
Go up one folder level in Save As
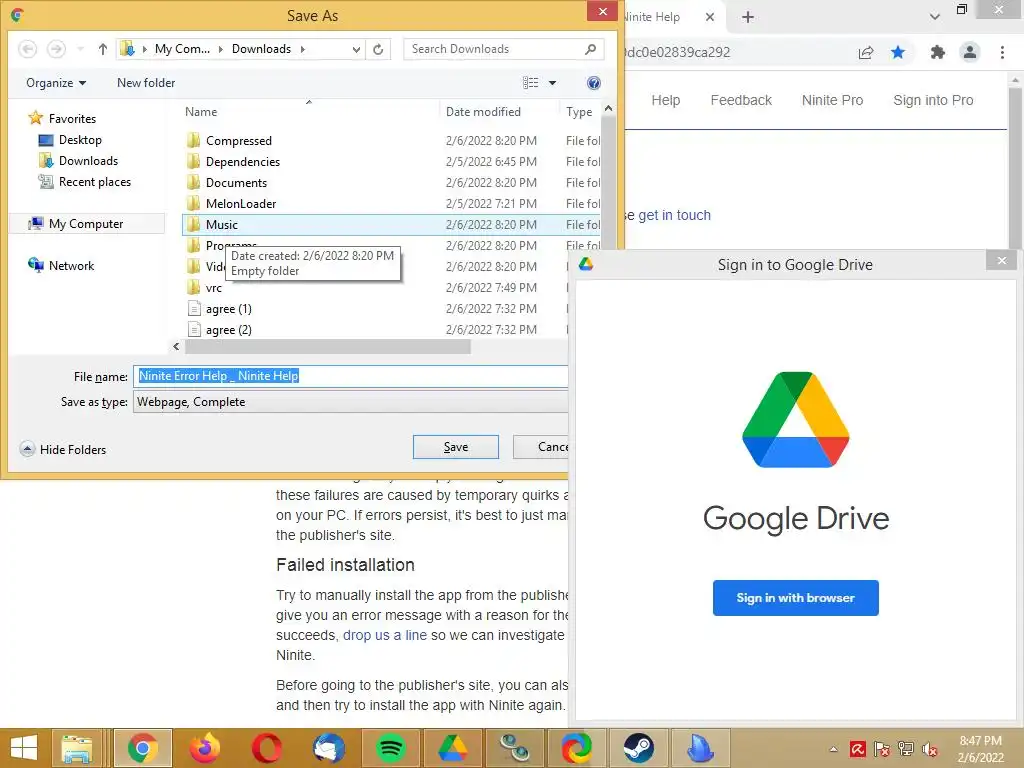point(103,49)
